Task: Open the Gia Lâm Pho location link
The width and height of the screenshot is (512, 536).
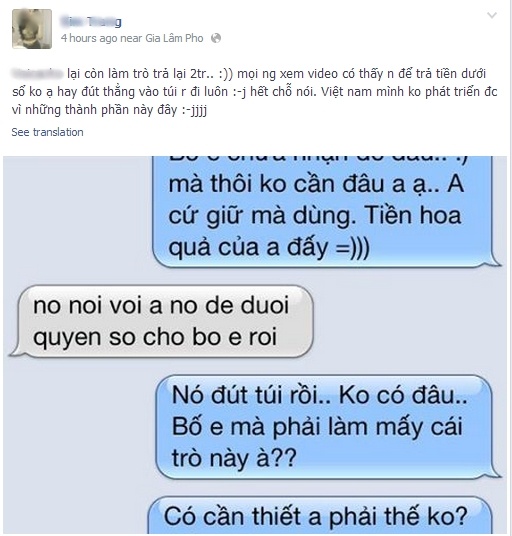Action: coord(174,38)
